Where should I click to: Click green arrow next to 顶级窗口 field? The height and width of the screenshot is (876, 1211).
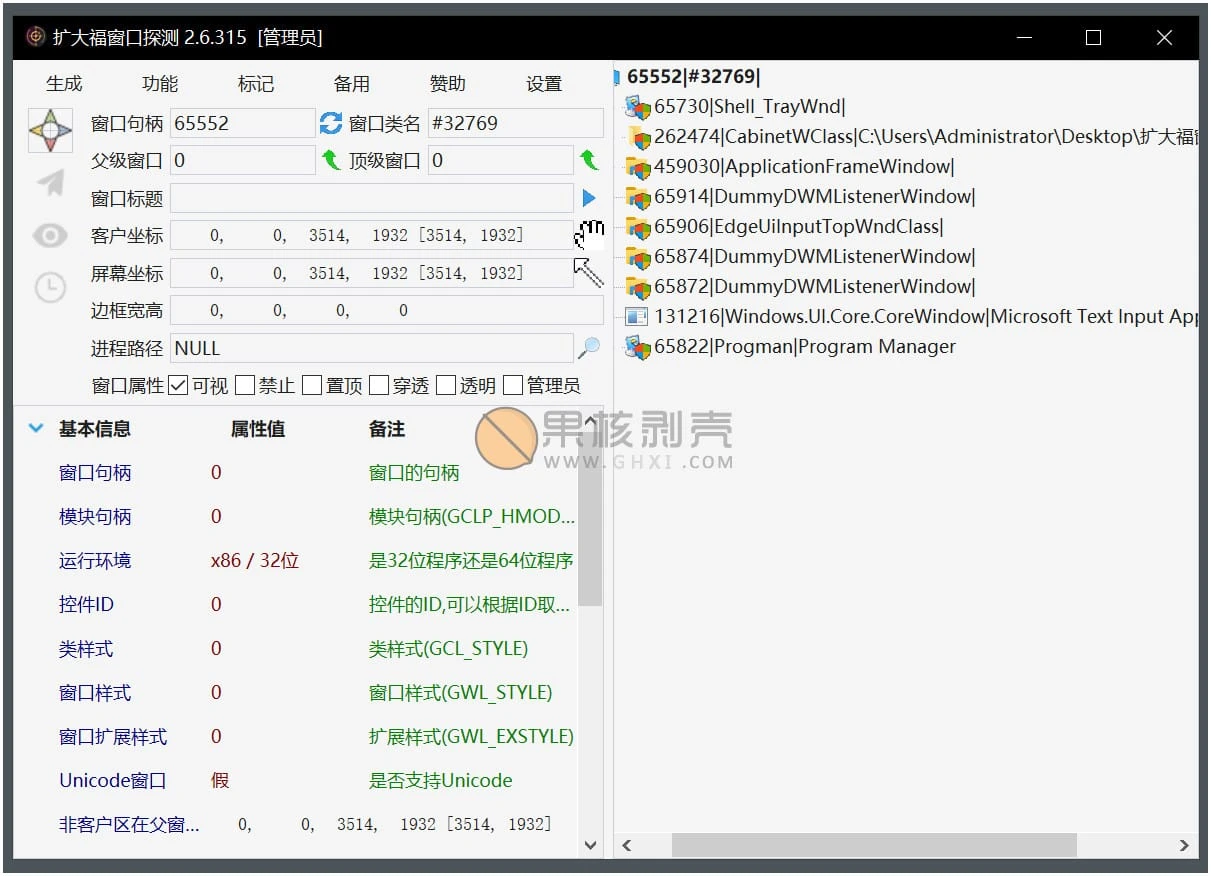[x=589, y=160]
